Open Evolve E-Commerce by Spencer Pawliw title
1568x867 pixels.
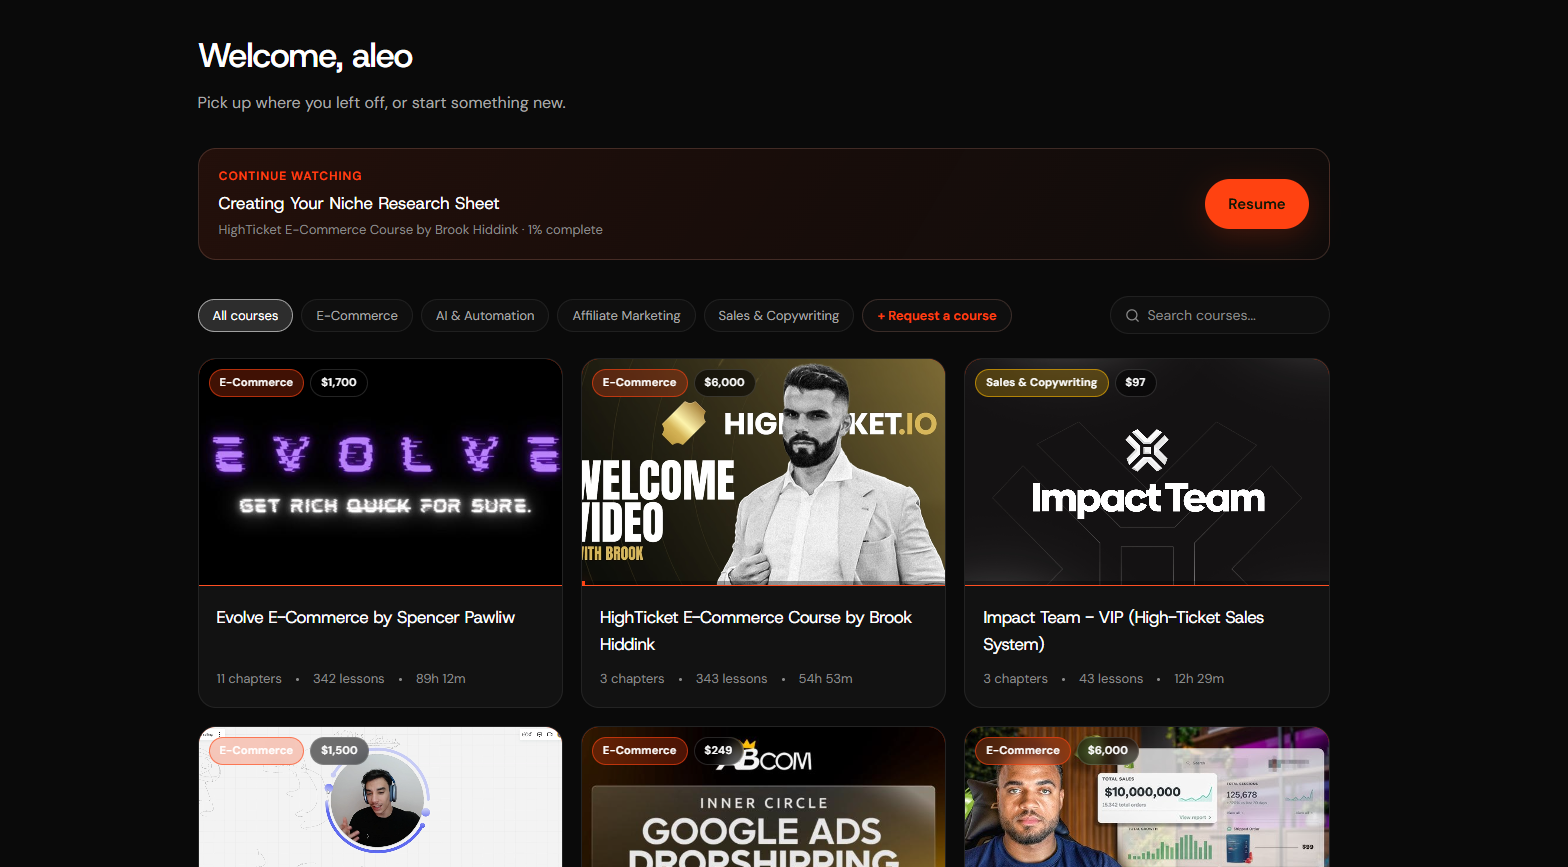(366, 618)
